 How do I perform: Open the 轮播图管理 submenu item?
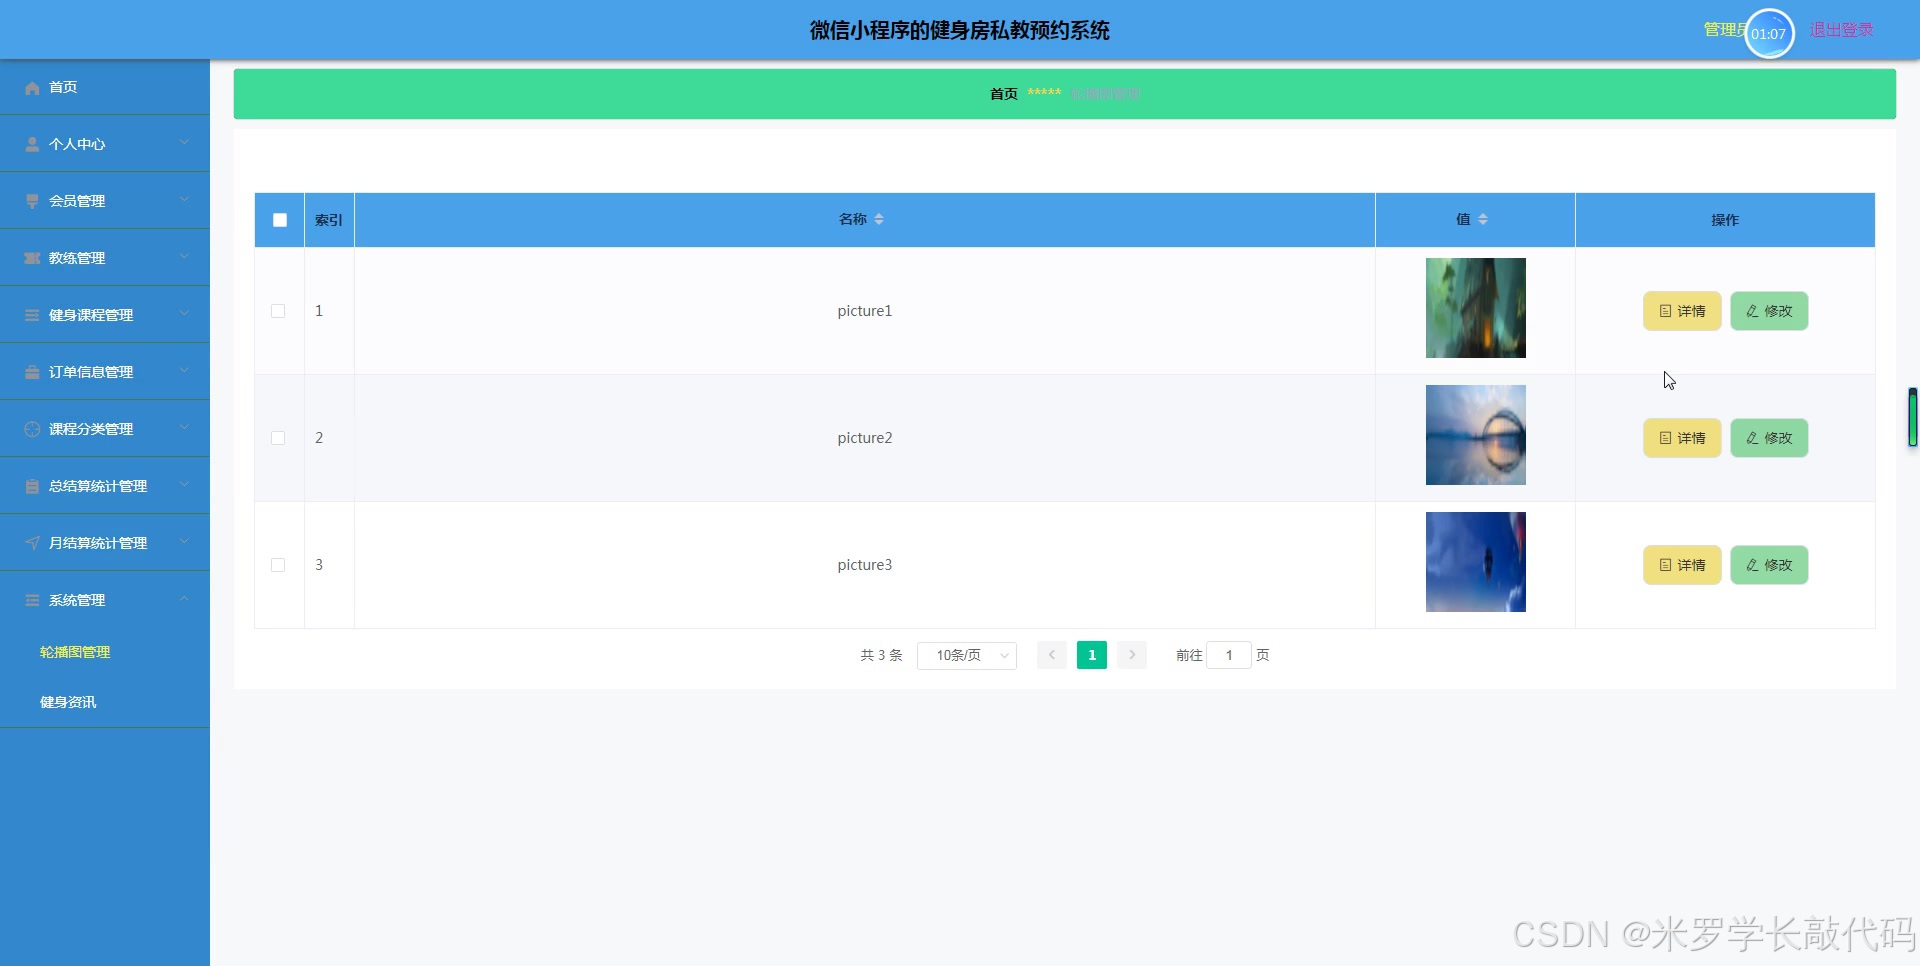pyautogui.click(x=75, y=653)
